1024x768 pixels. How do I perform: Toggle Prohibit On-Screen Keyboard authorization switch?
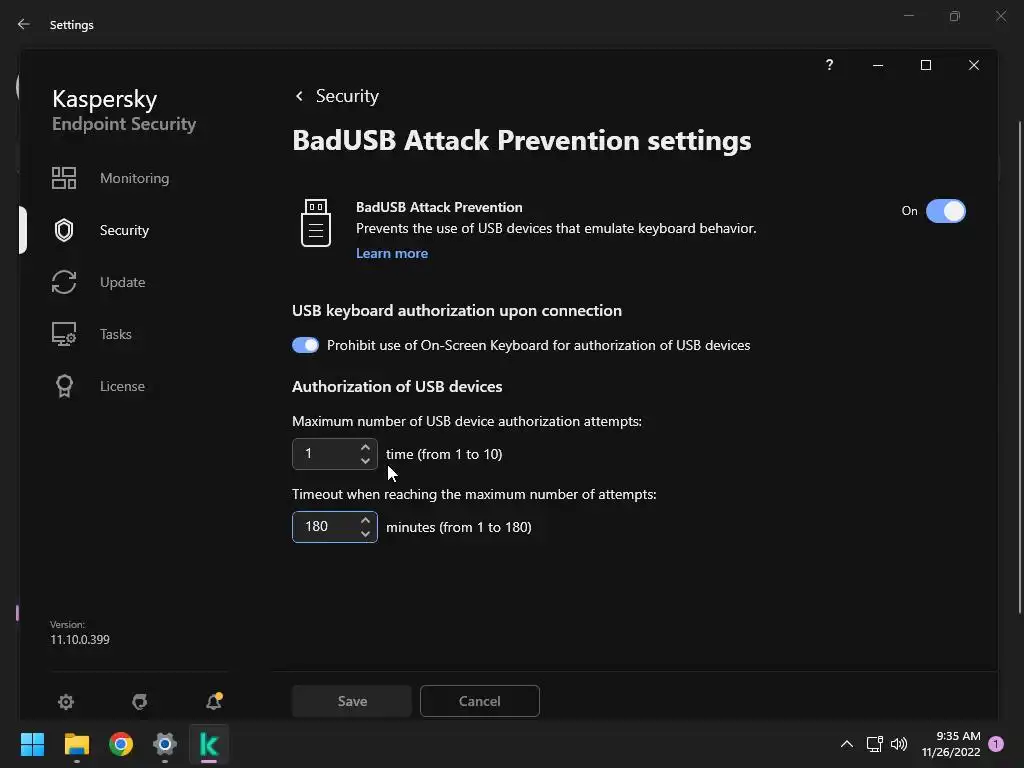305,345
